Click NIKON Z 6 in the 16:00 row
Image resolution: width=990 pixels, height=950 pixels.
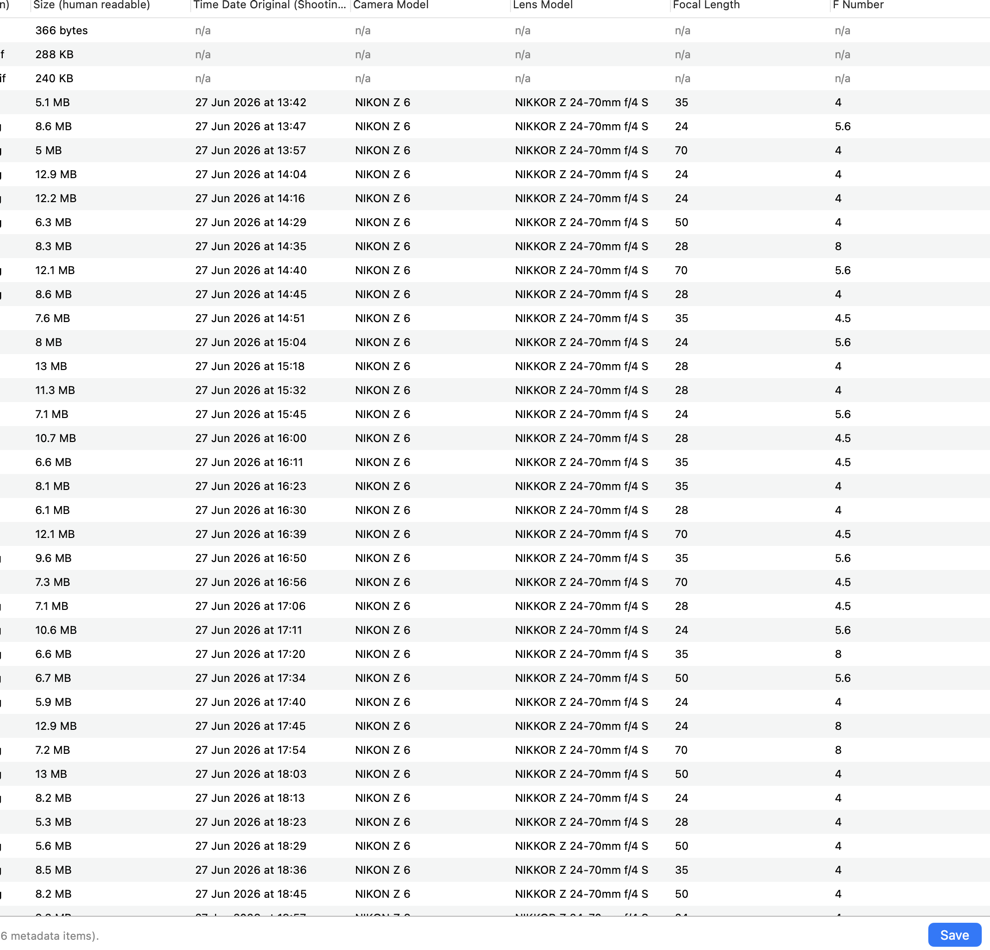click(x=383, y=438)
